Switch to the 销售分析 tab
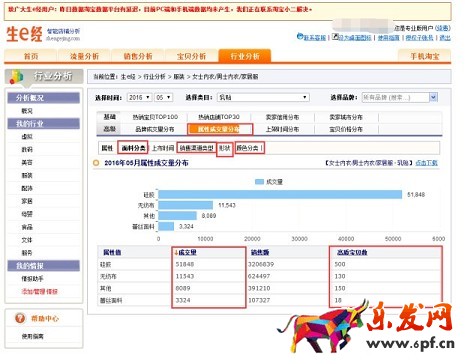This screenshot has height=364, width=465. tap(138, 56)
